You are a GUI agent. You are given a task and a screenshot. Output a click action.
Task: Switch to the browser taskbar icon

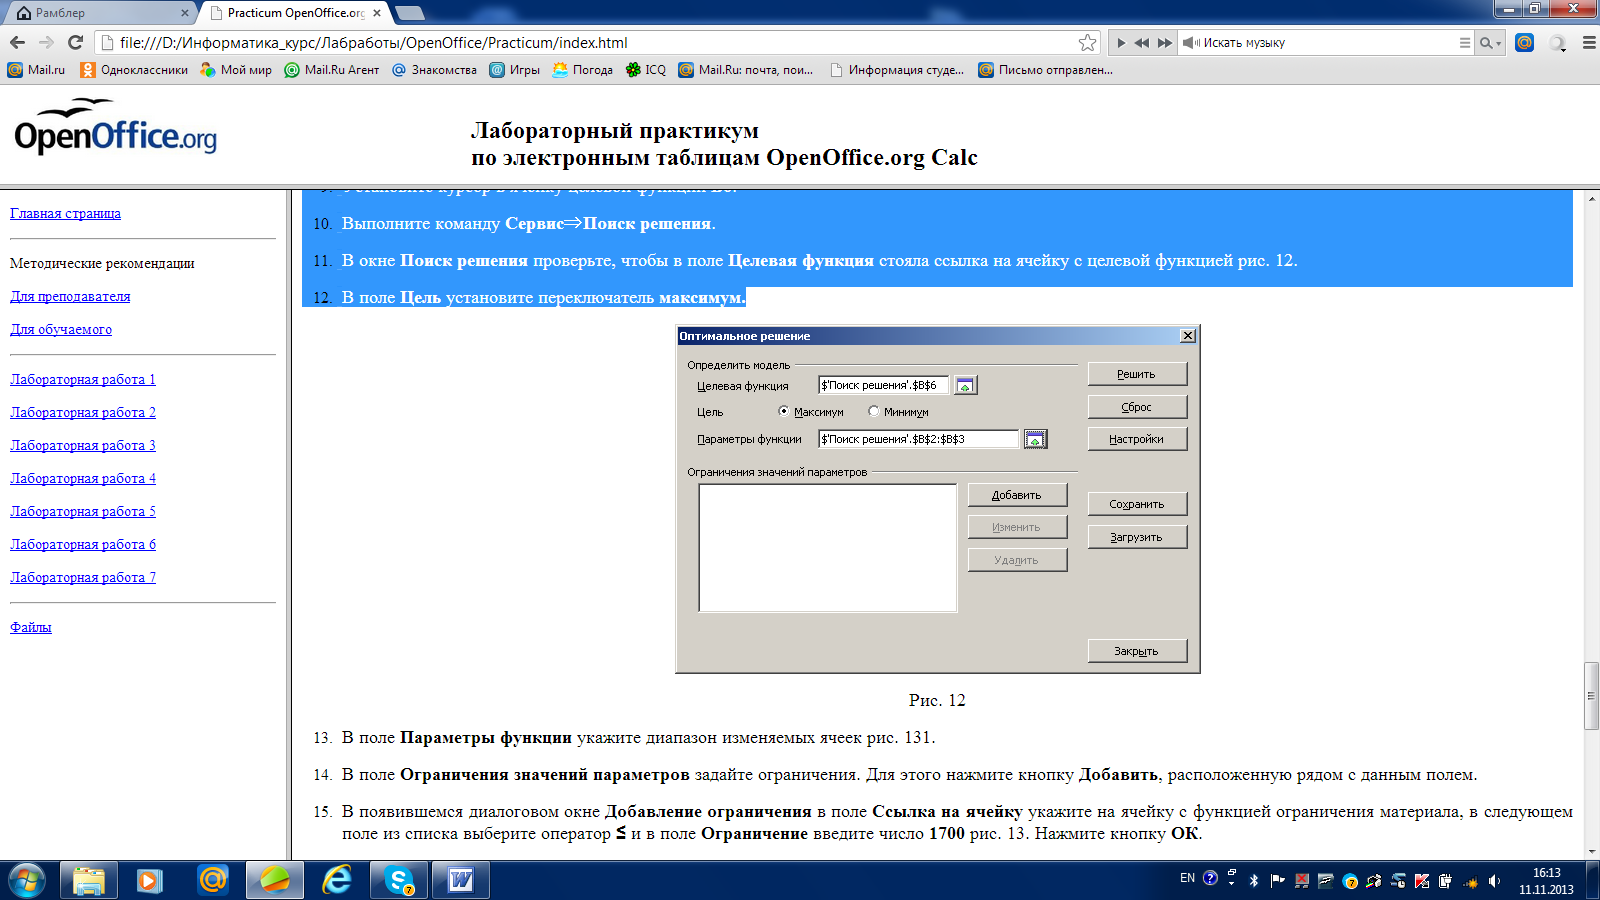click(x=275, y=880)
